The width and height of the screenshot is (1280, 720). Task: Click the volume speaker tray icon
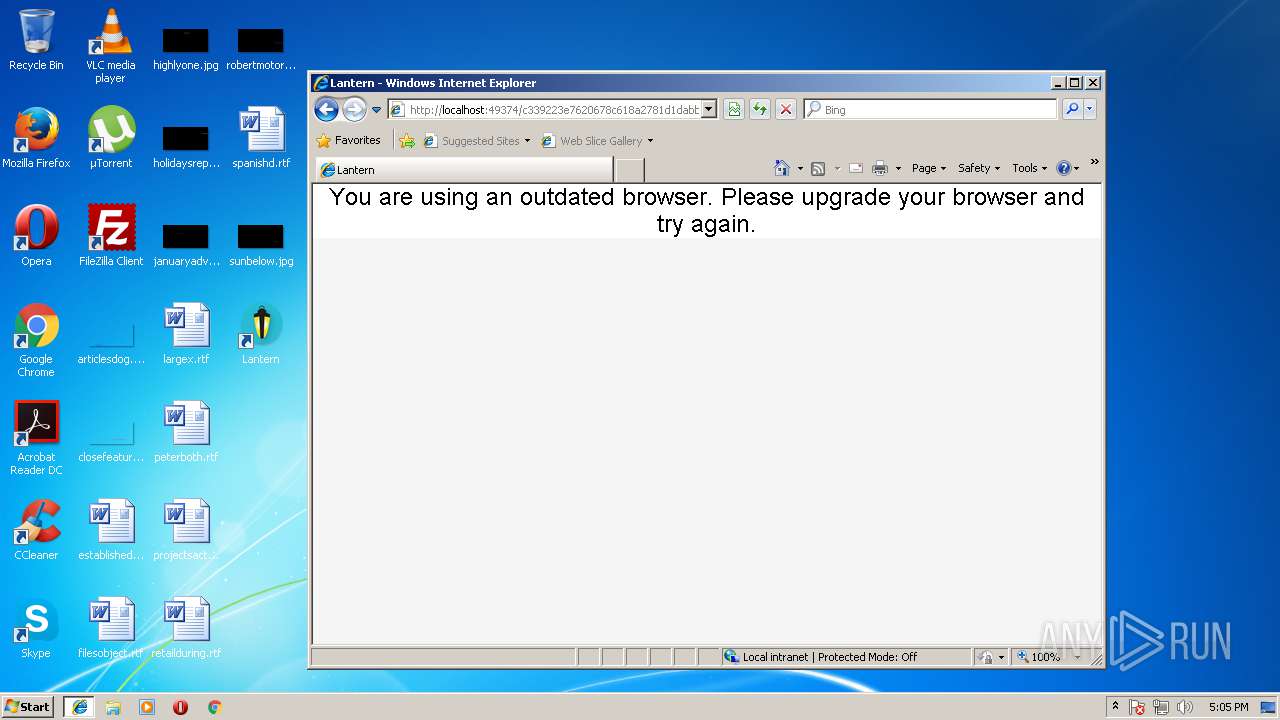[x=1185, y=707]
